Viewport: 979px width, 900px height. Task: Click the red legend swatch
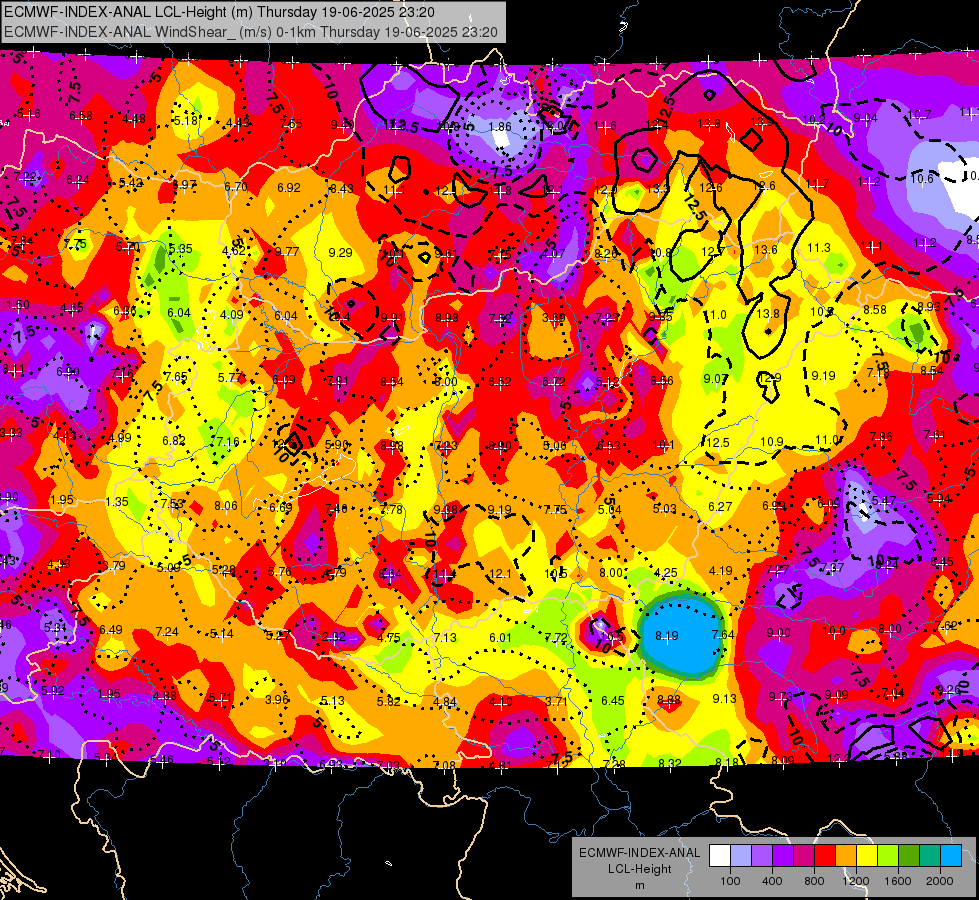tap(825, 856)
